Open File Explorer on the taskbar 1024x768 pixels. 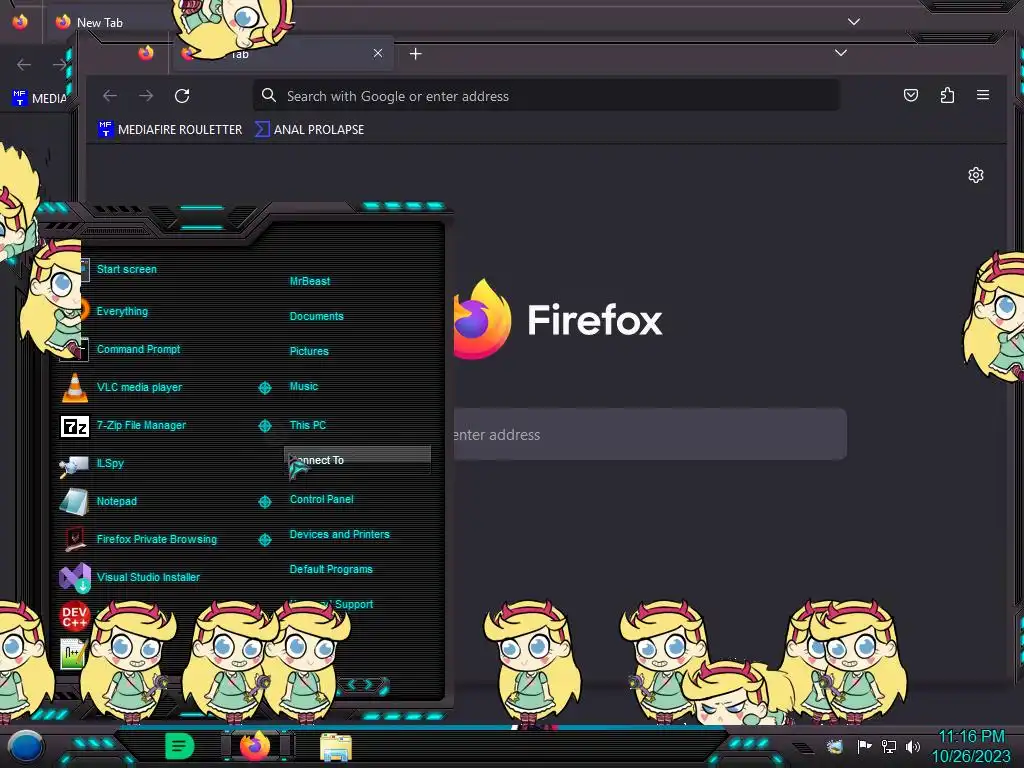[x=336, y=746]
